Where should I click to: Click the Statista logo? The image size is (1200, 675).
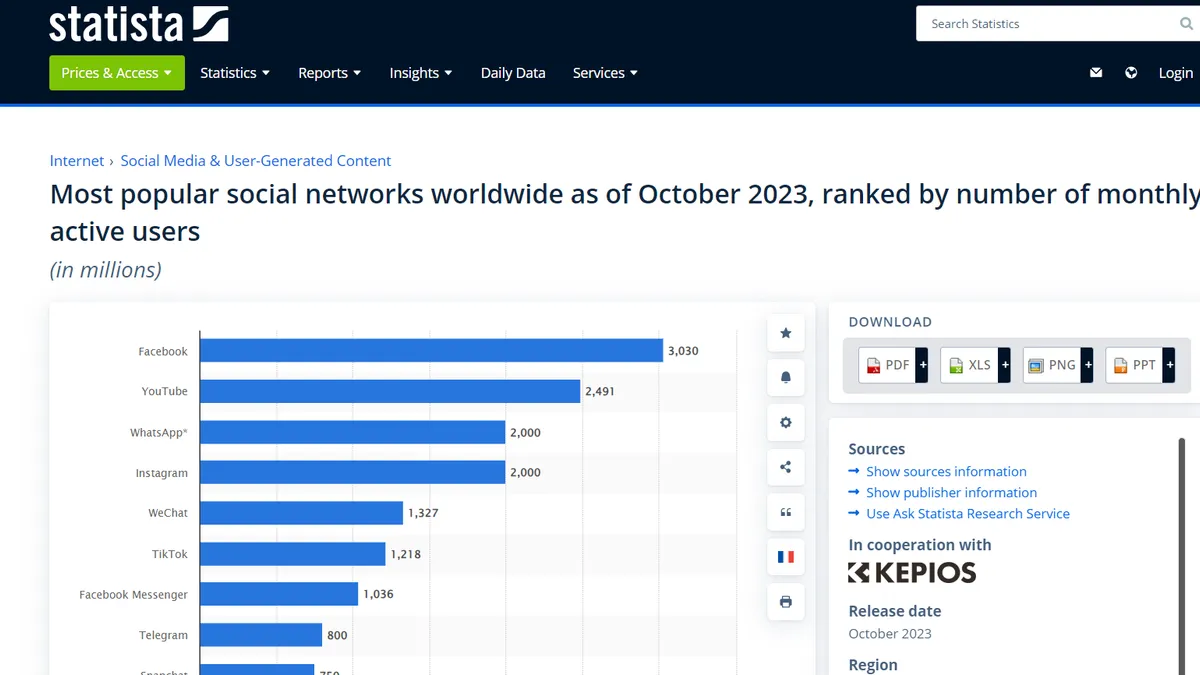(x=139, y=24)
